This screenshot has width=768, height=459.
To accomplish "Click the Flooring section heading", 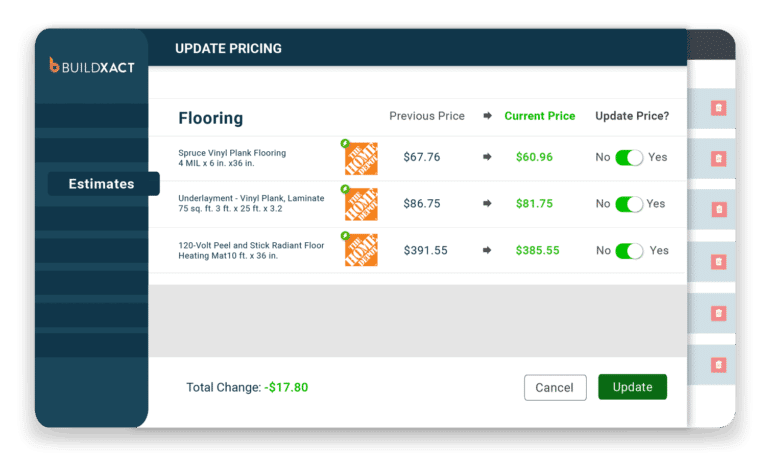I will click(x=210, y=118).
